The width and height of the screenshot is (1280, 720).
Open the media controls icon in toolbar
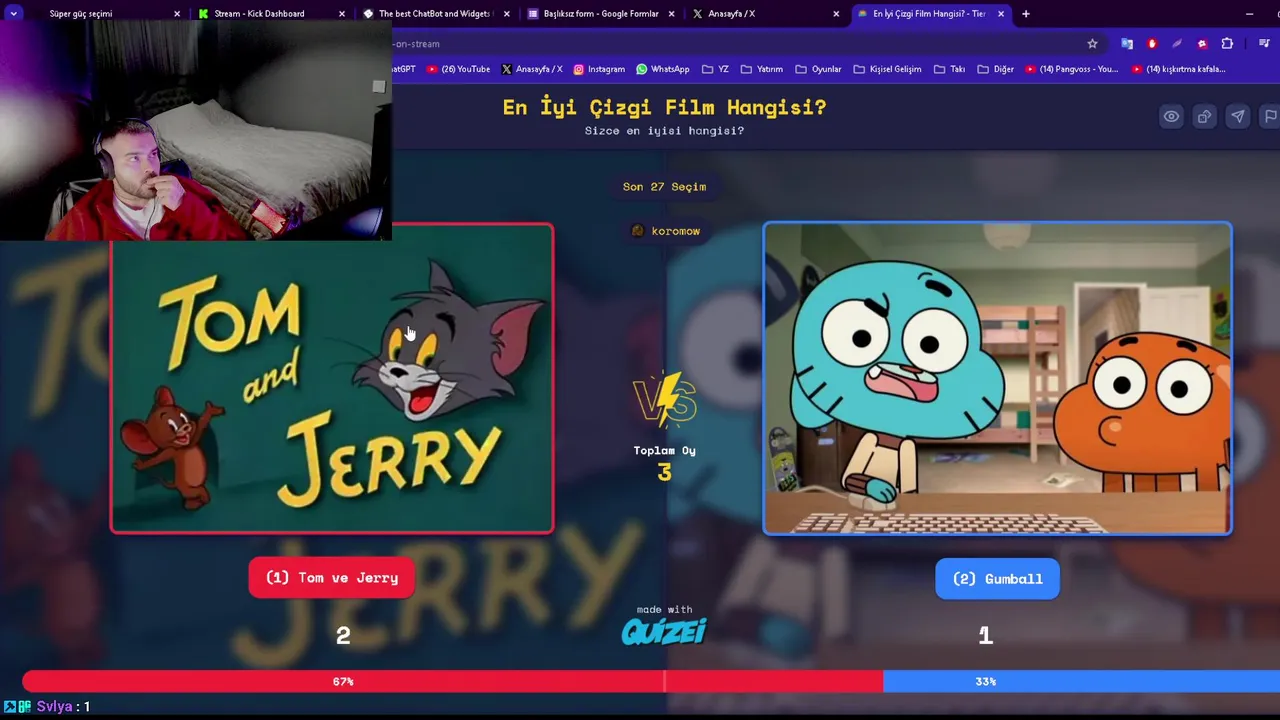click(x=1264, y=44)
